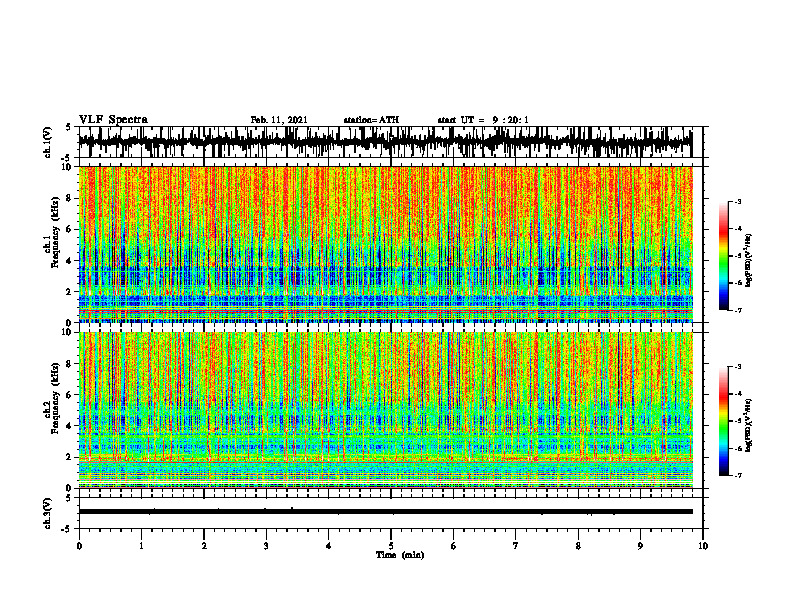
Task: Click the "station=ATH" header label
Action: (x=371, y=120)
